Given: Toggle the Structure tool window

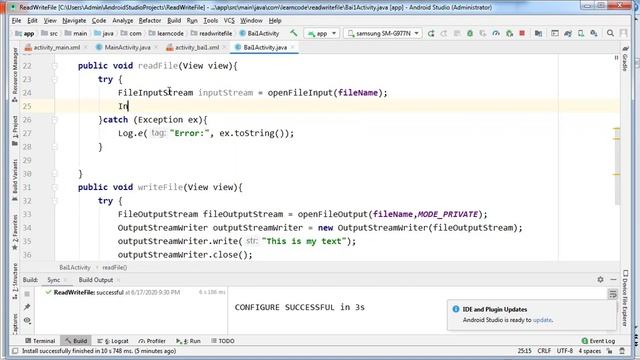Looking at the screenshot, I should pyautogui.click(x=15, y=281).
